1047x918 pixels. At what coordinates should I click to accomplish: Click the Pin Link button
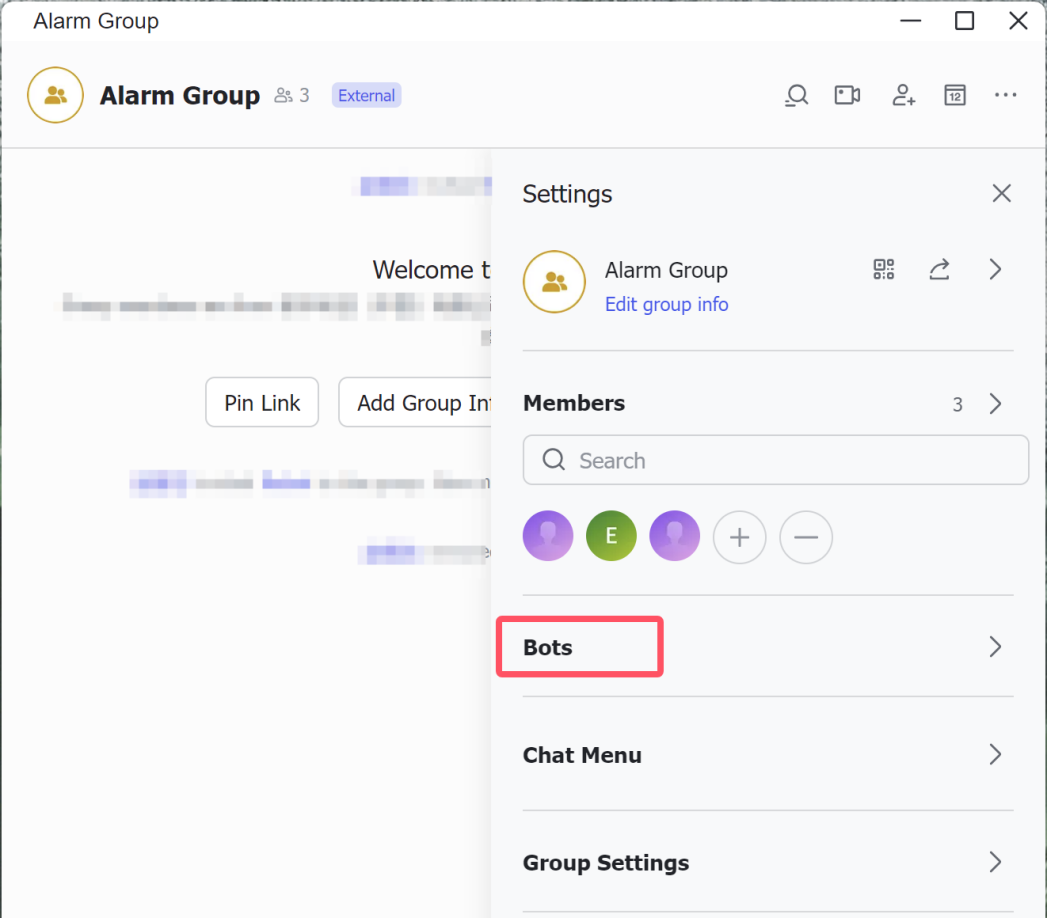[262, 403]
